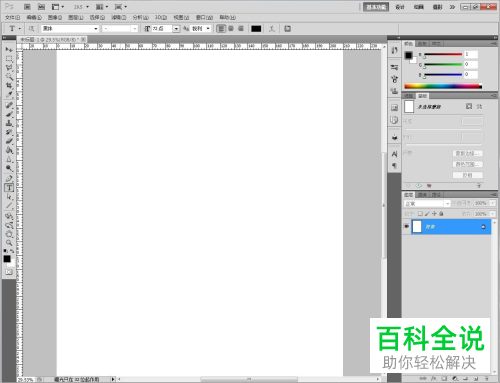This screenshot has width=500, height=383.
Task: Select the Horizontal Type tool in toolbox
Action: [9, 187]
